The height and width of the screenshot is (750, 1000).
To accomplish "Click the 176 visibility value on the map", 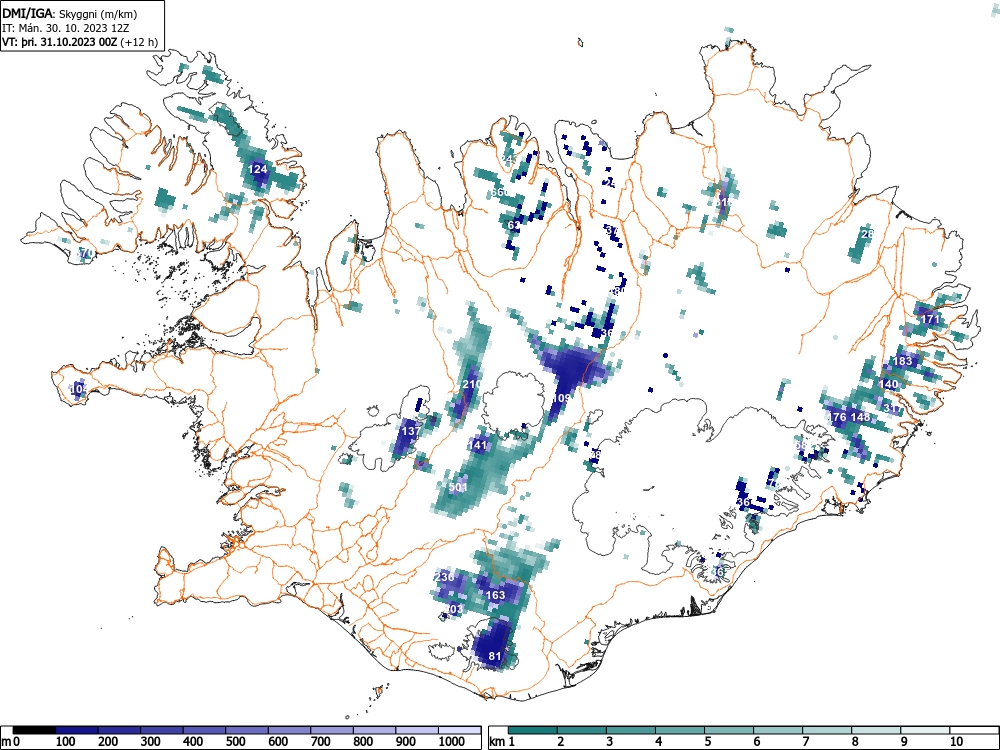I will (x=837, y=417).
